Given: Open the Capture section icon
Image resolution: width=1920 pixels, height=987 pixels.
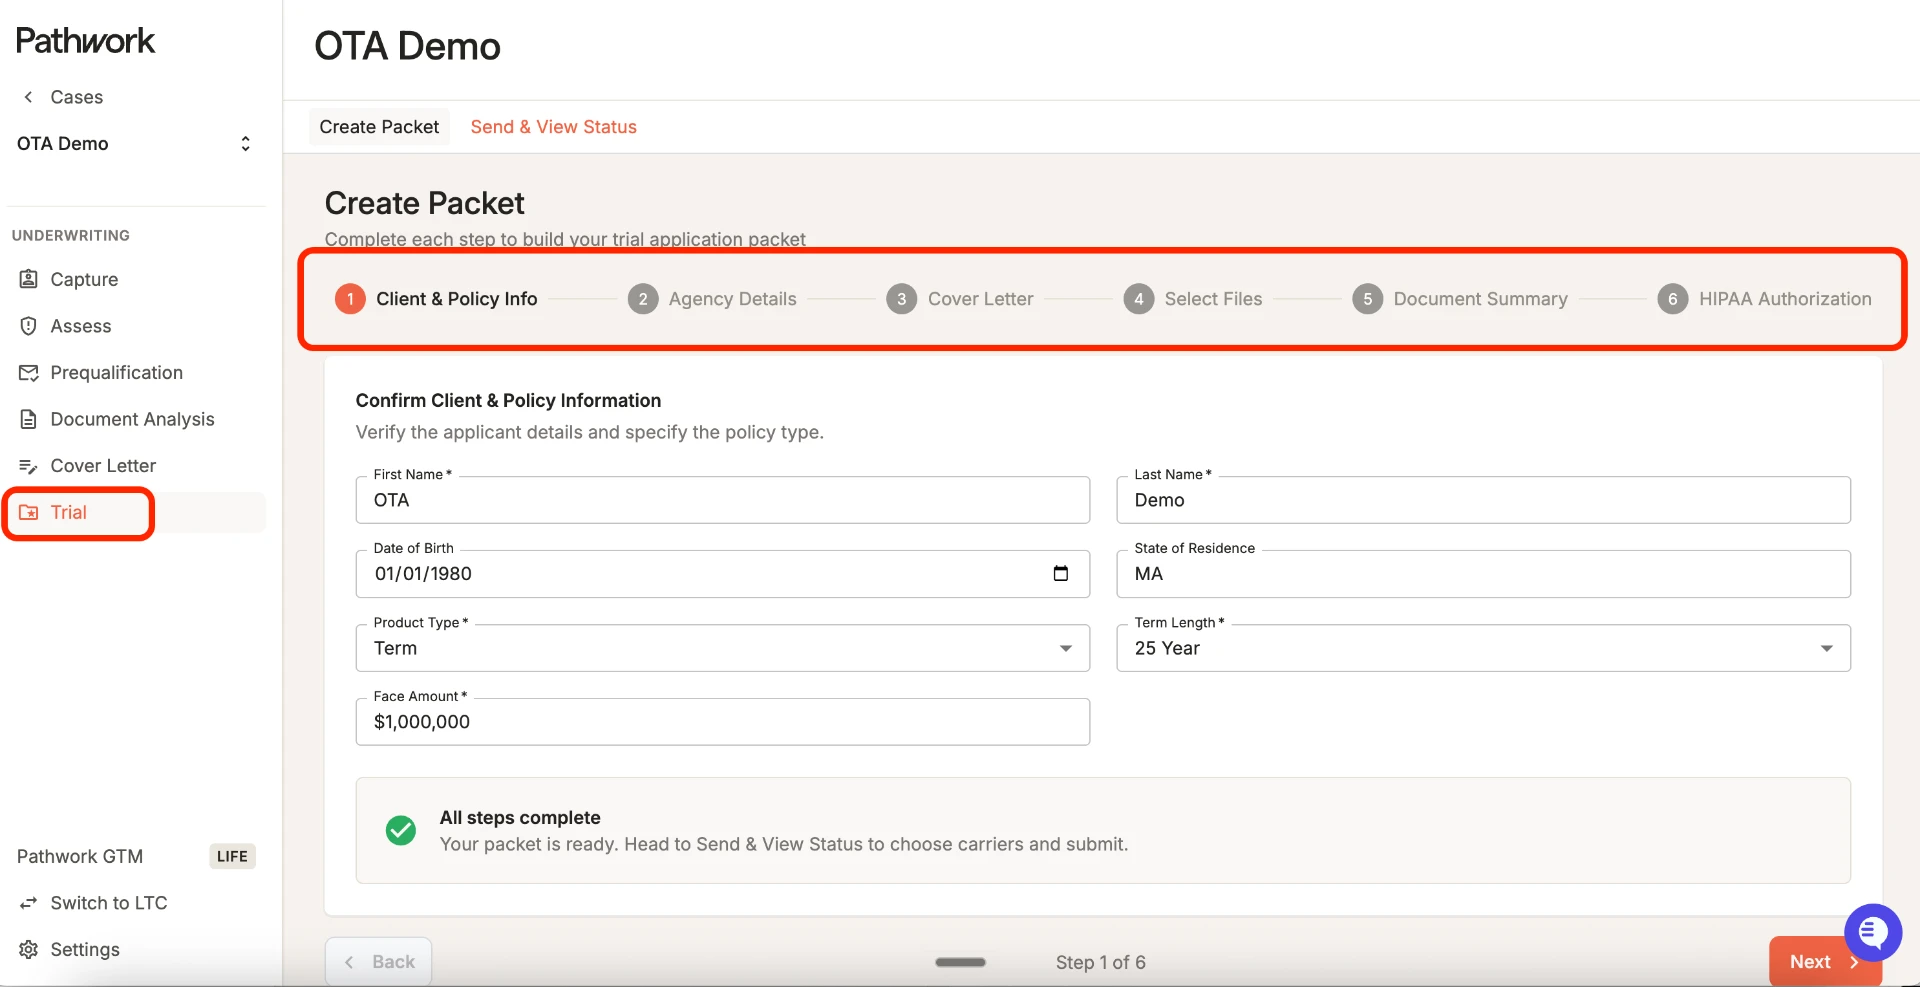Looking at the screenshot, I should pos(29,279).
